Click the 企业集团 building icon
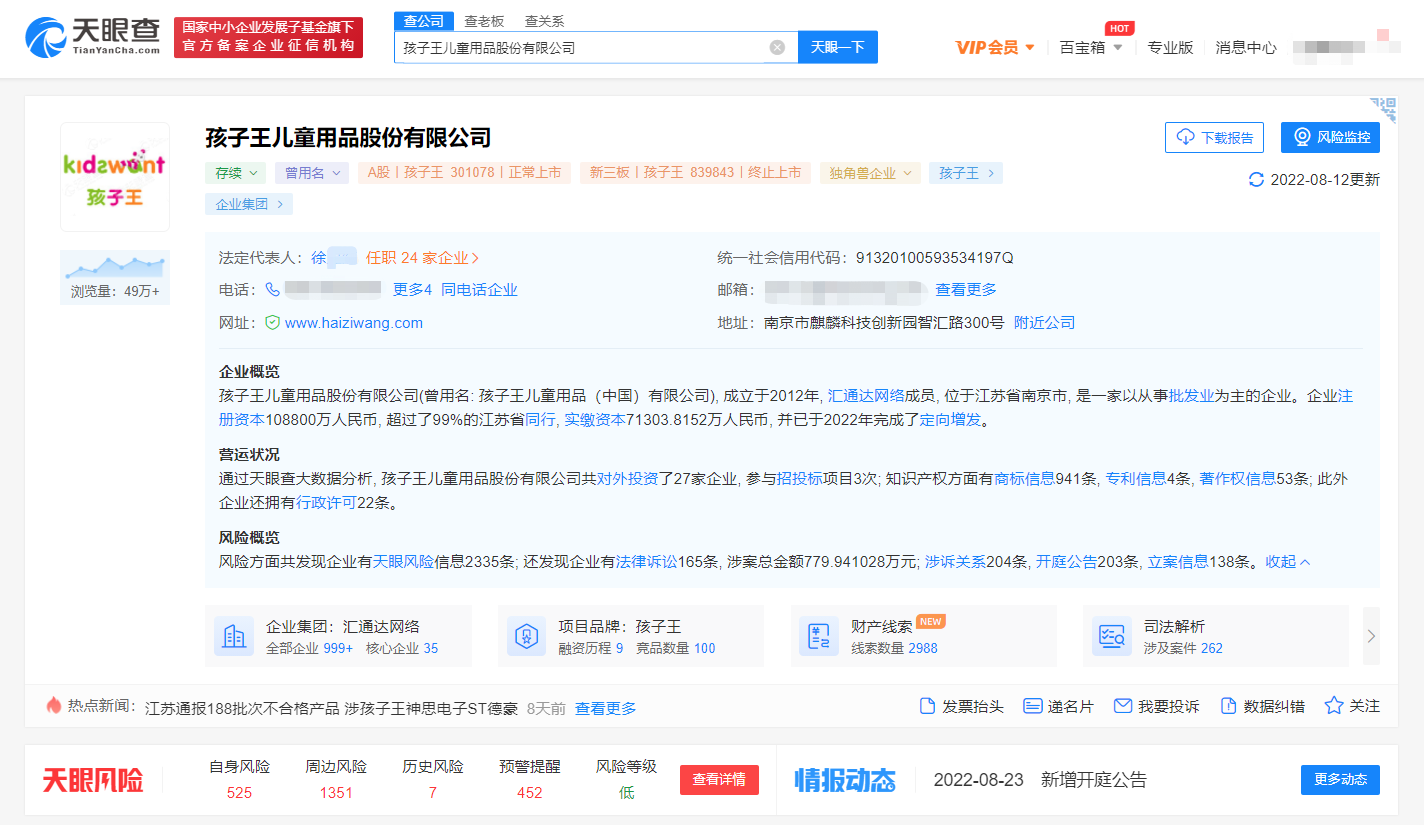This screenshot has width=1424, height=825. click(234, 637)
